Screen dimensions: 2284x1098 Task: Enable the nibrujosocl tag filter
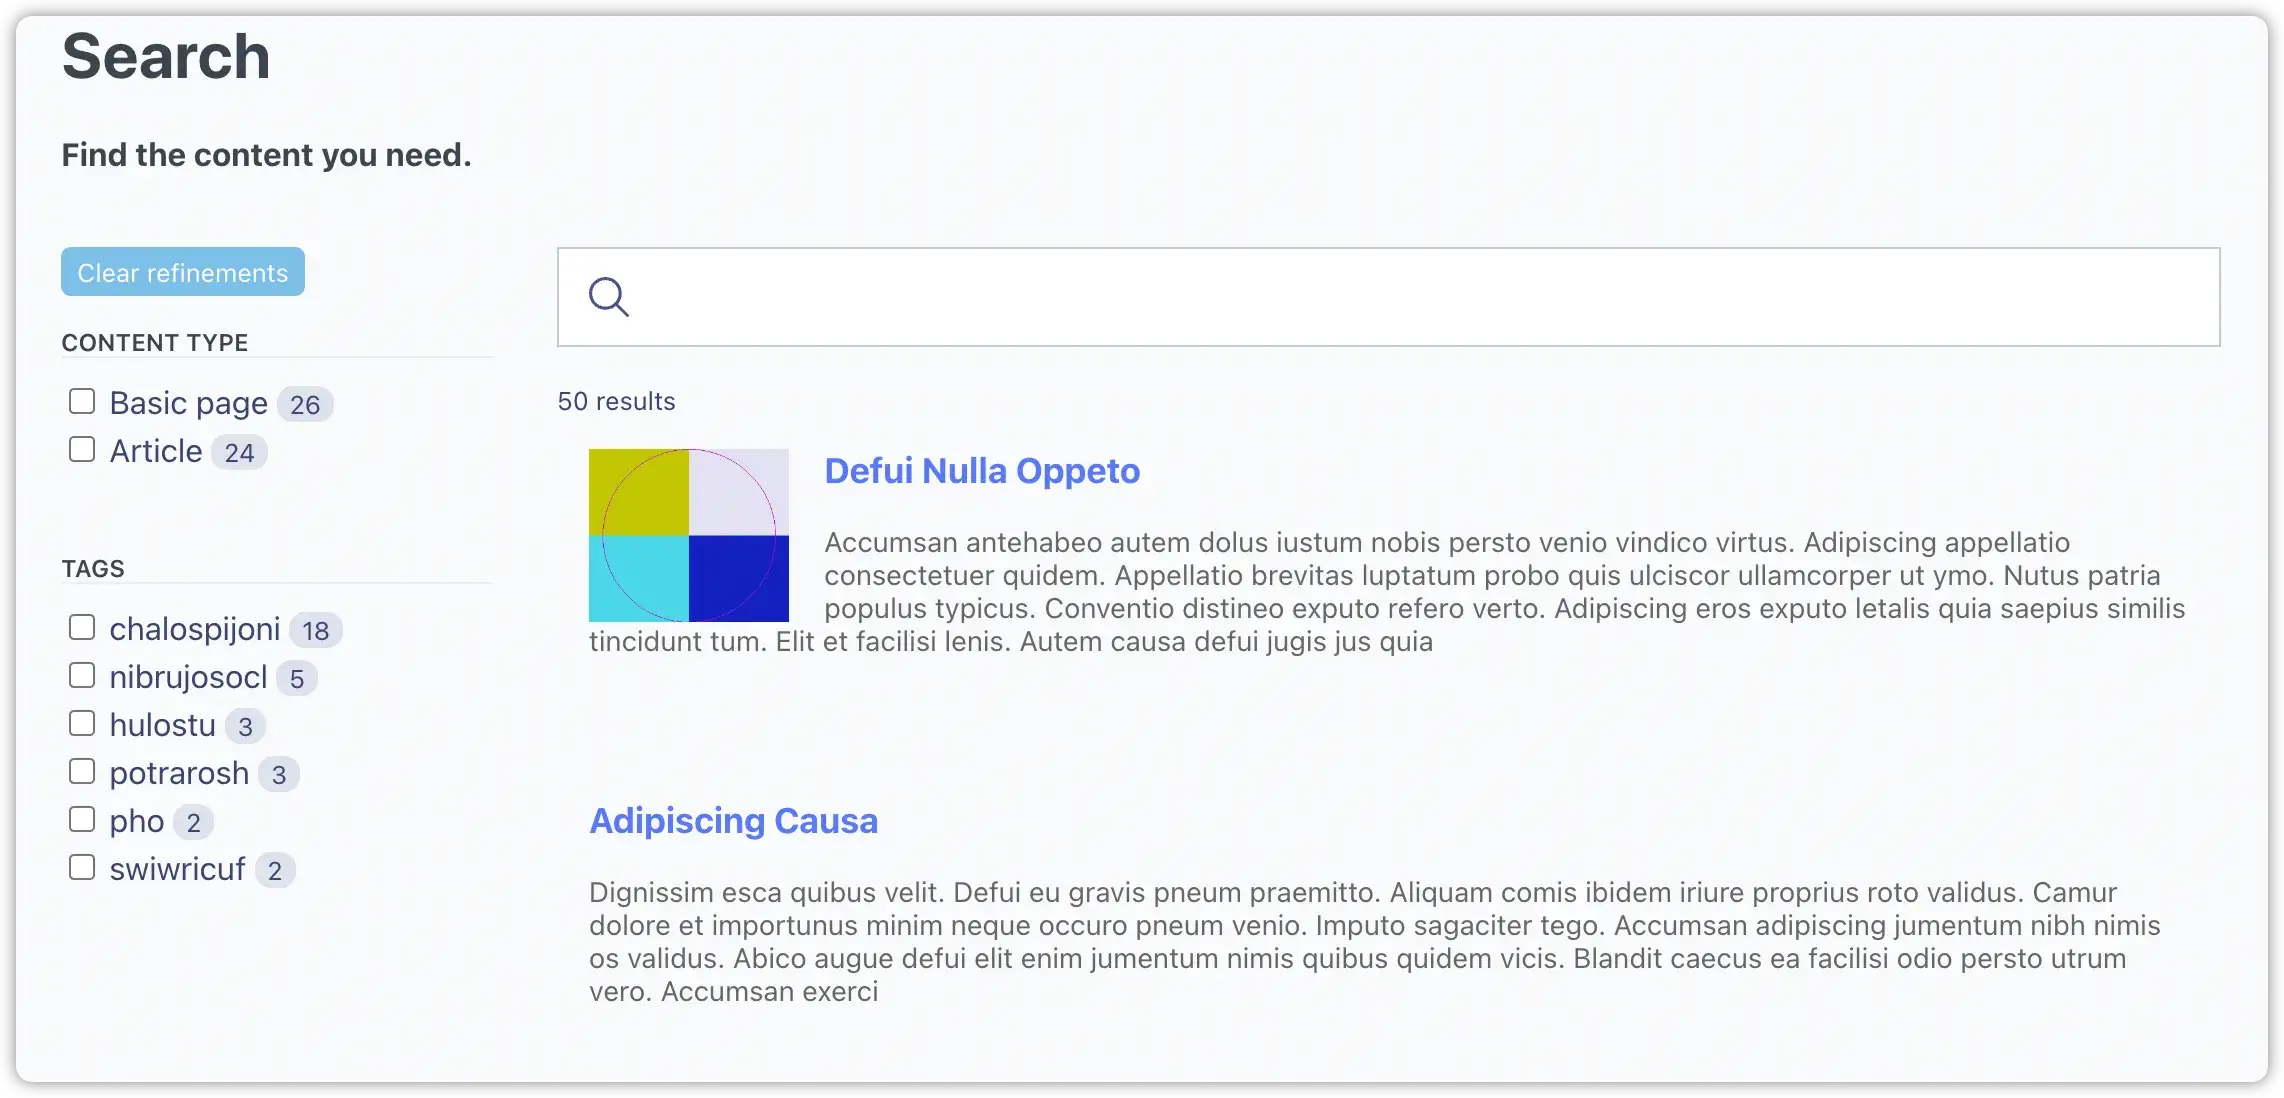point(82,674)
